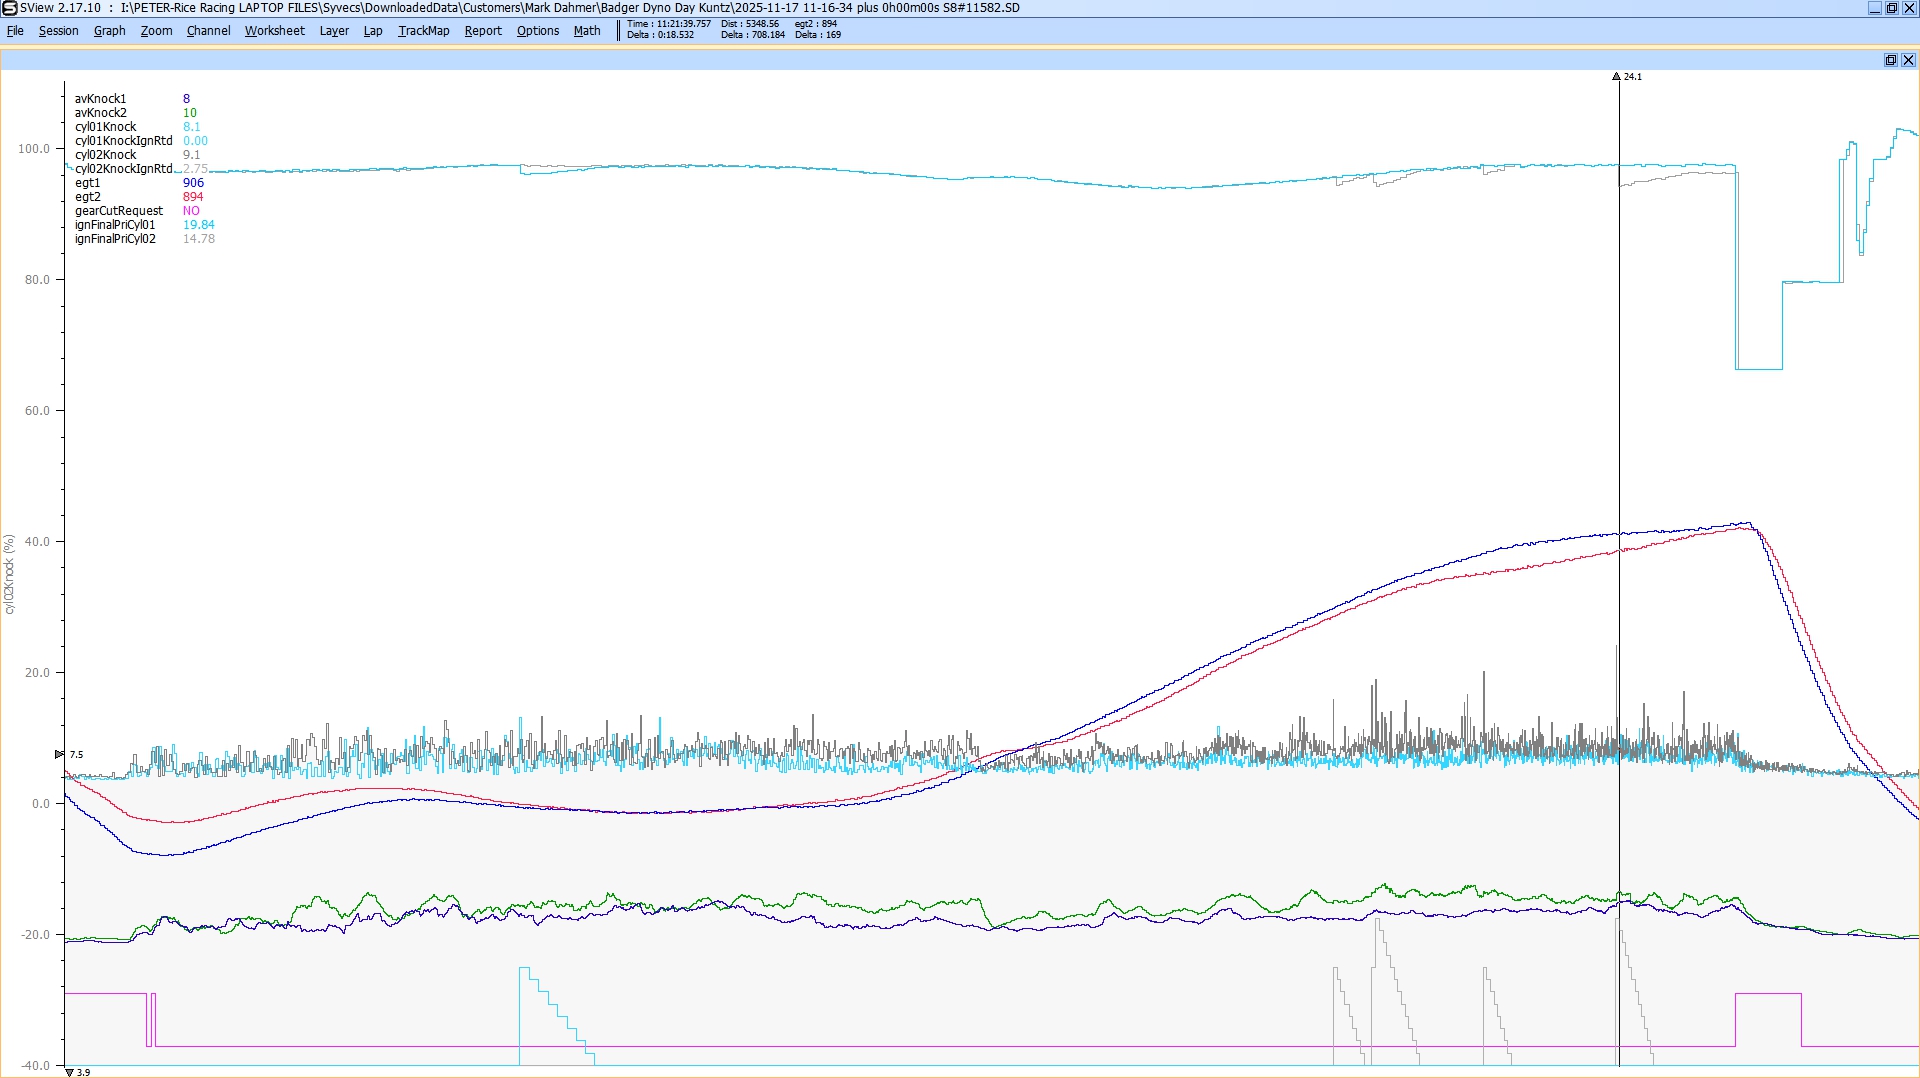
Task: Open the Worksheet menu
Action: [274, 31]
